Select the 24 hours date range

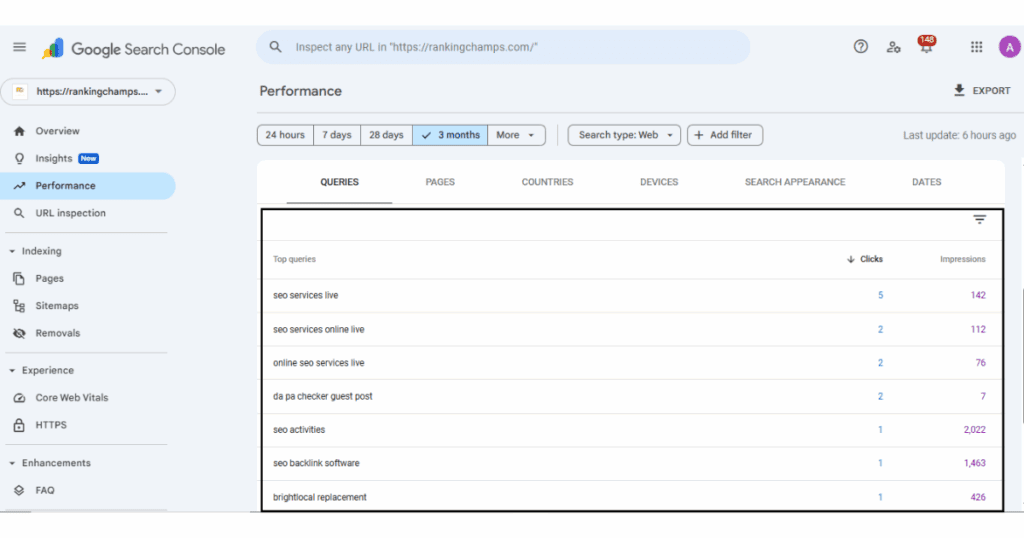click(x=285, y=135)
